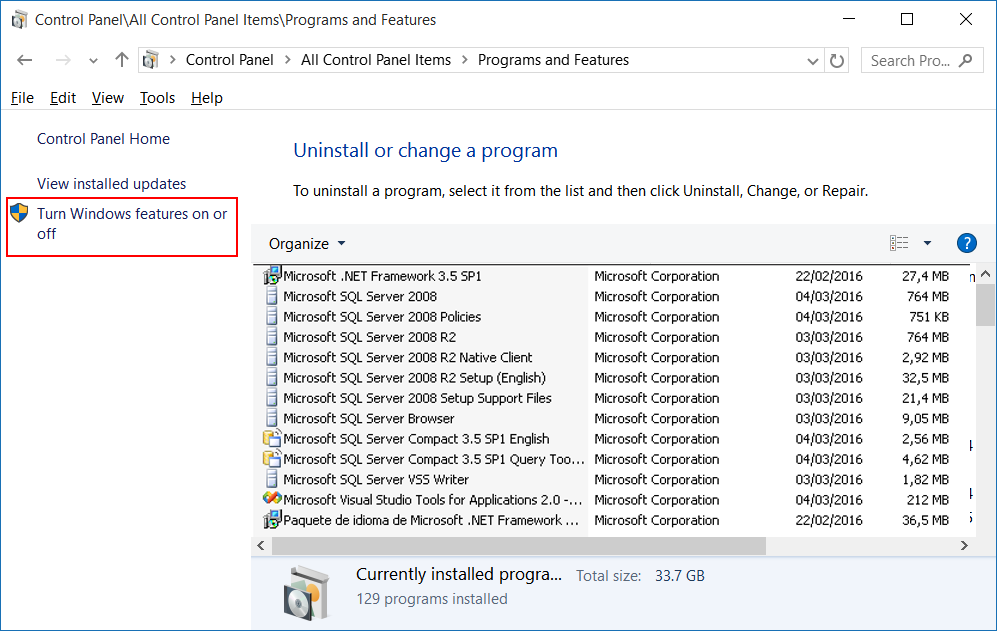This screenshot has width=997, height=631.
Task: Click the Search Programs input field
Action: pyautogui.click(x=922, y=60)
